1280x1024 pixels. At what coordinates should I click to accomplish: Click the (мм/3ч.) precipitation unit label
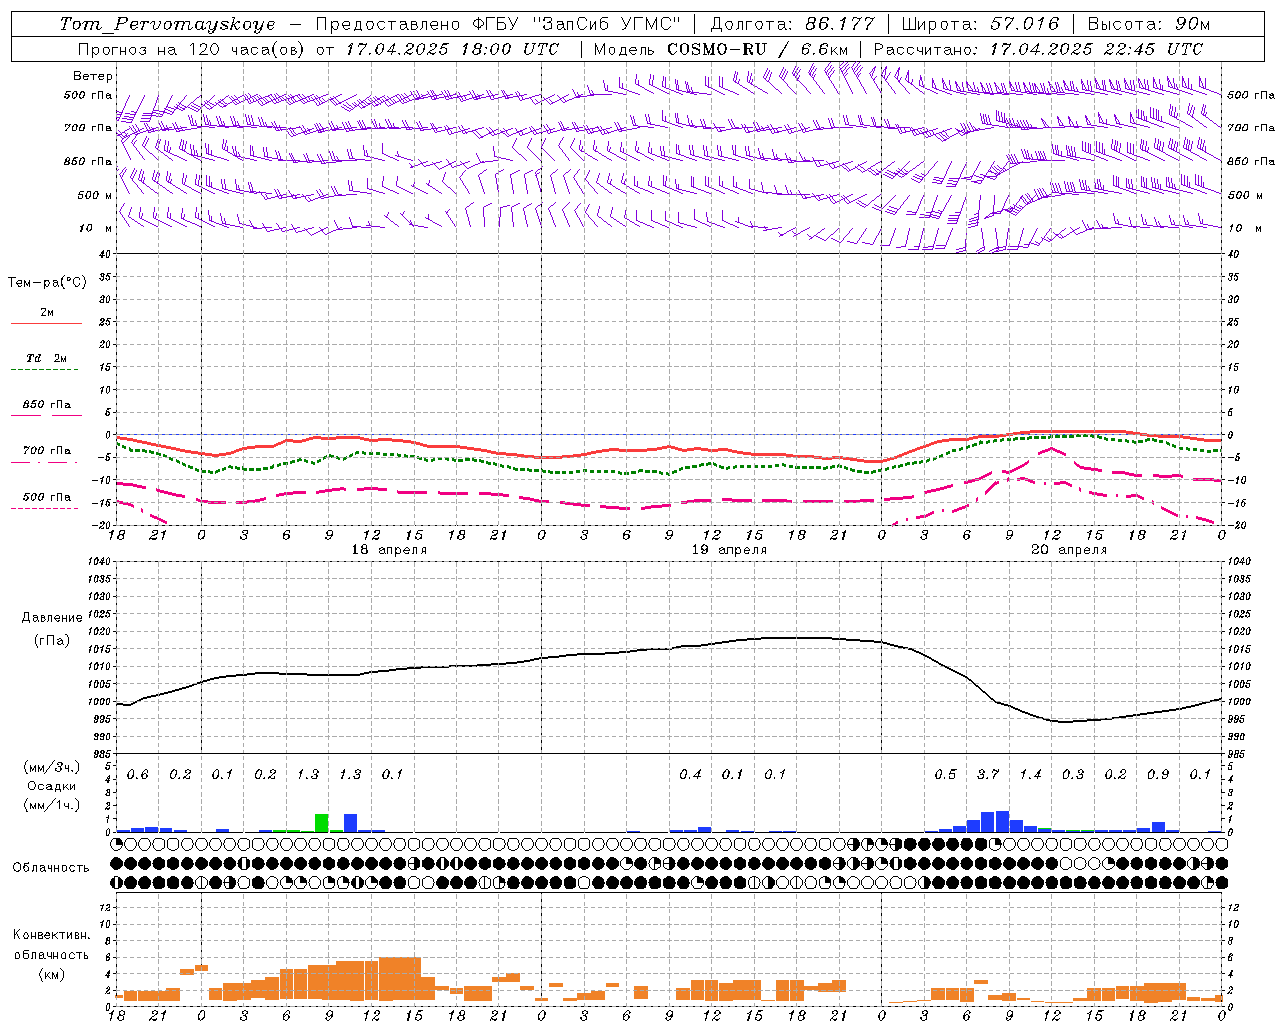pyautogui.click(x=51, y=768)
